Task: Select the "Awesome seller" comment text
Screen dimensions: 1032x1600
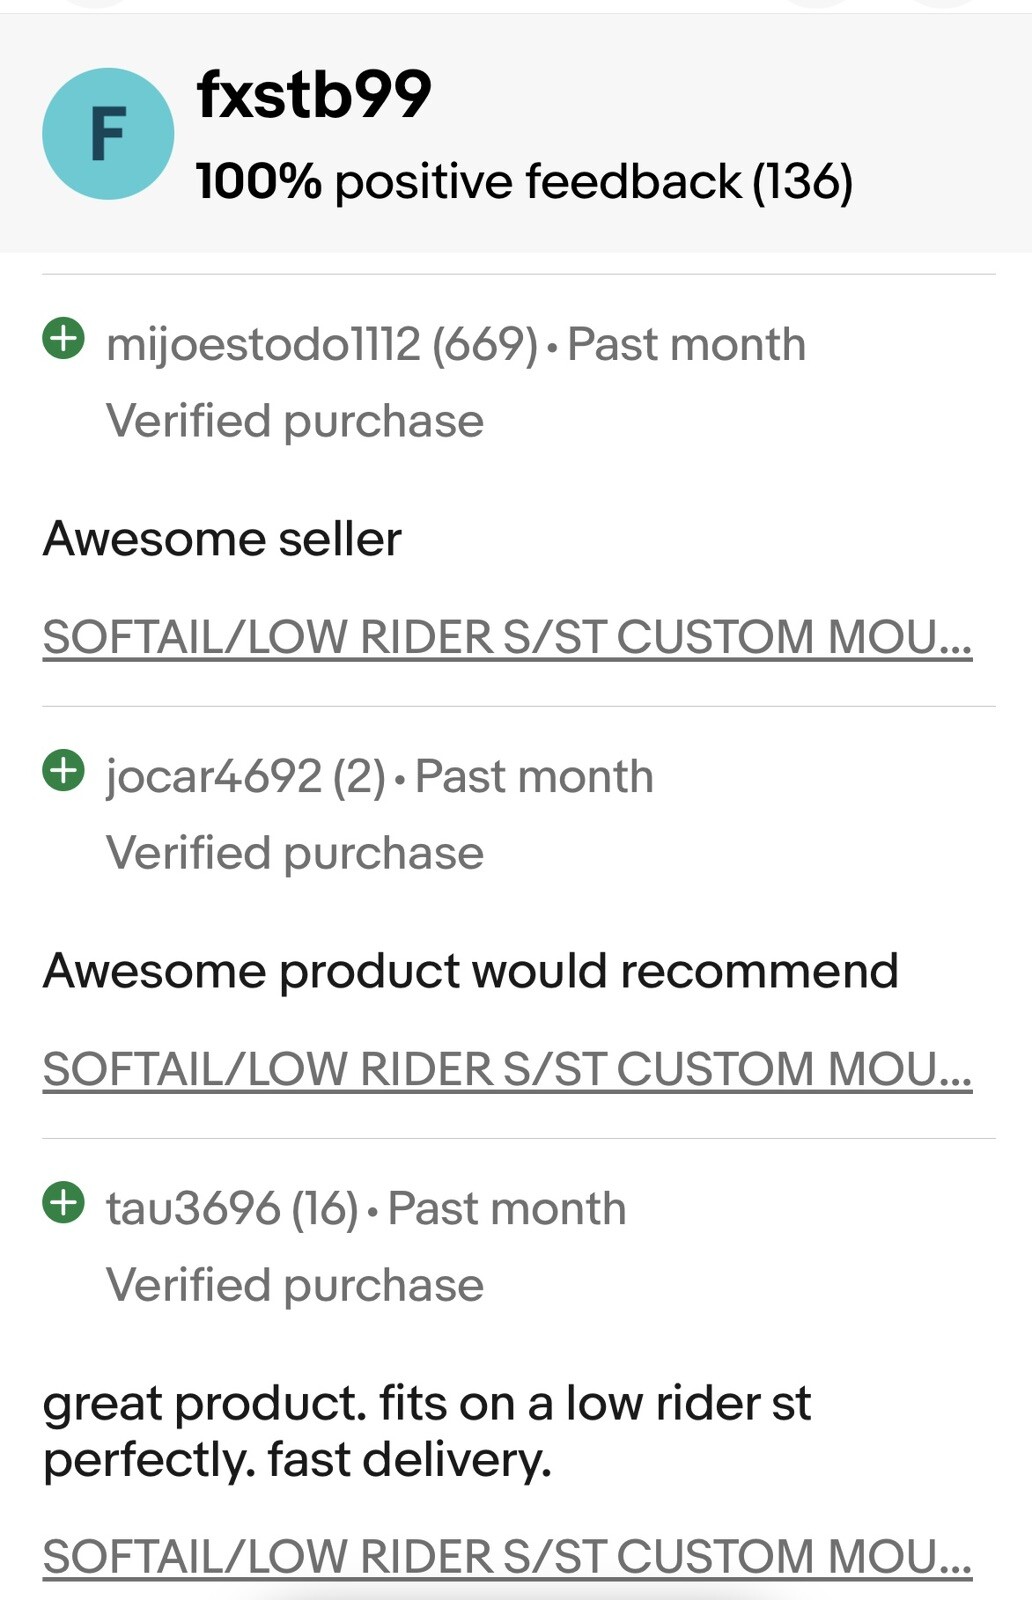Action: click(x=222, y=539)
